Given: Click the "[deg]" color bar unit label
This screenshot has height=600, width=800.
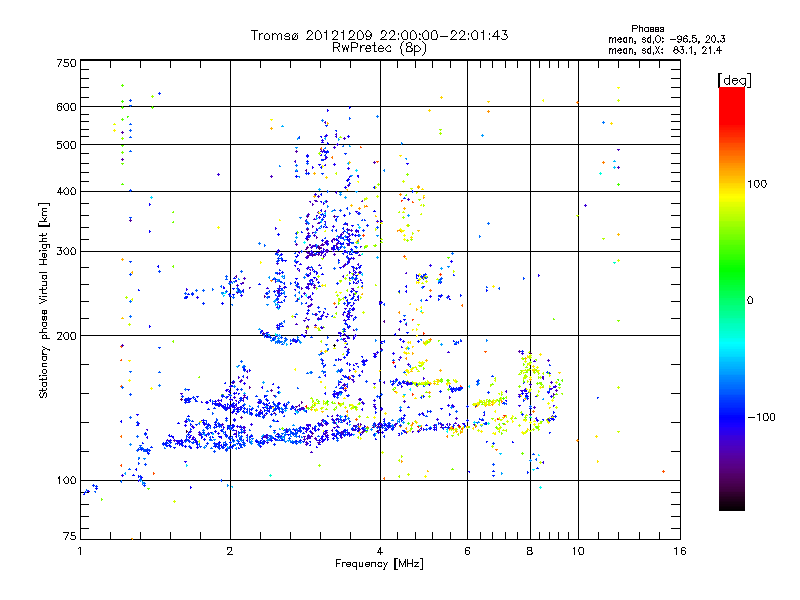Looking at the screenshot, I should pos(734,80).
